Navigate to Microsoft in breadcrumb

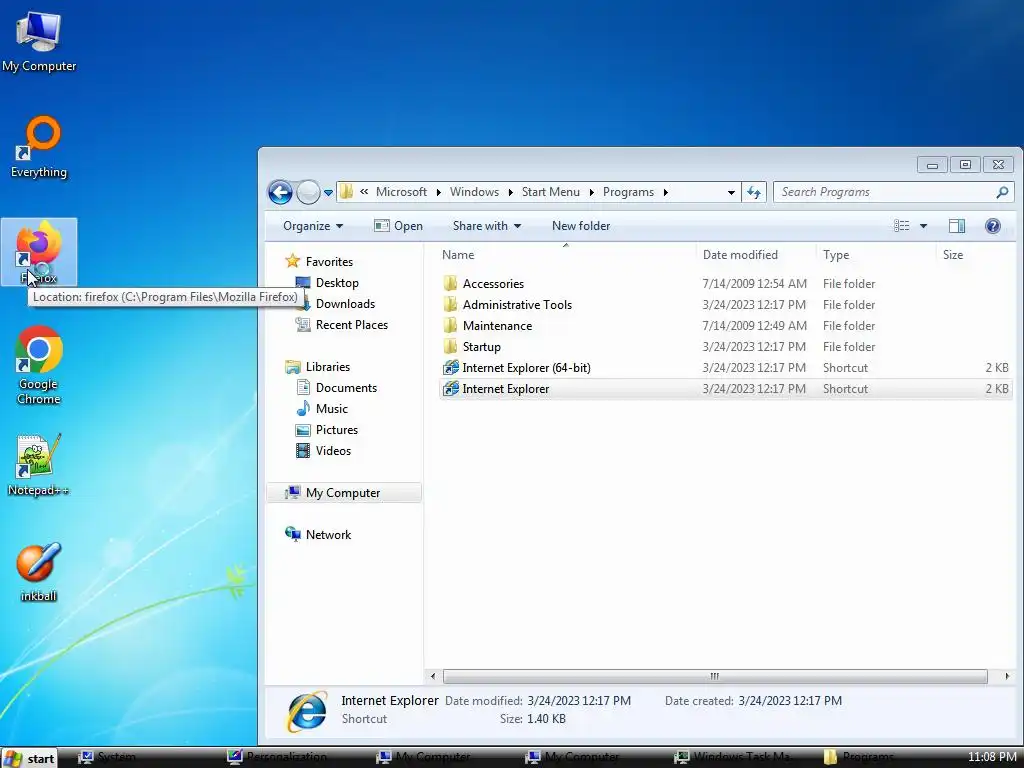click(x=401, y=192)
